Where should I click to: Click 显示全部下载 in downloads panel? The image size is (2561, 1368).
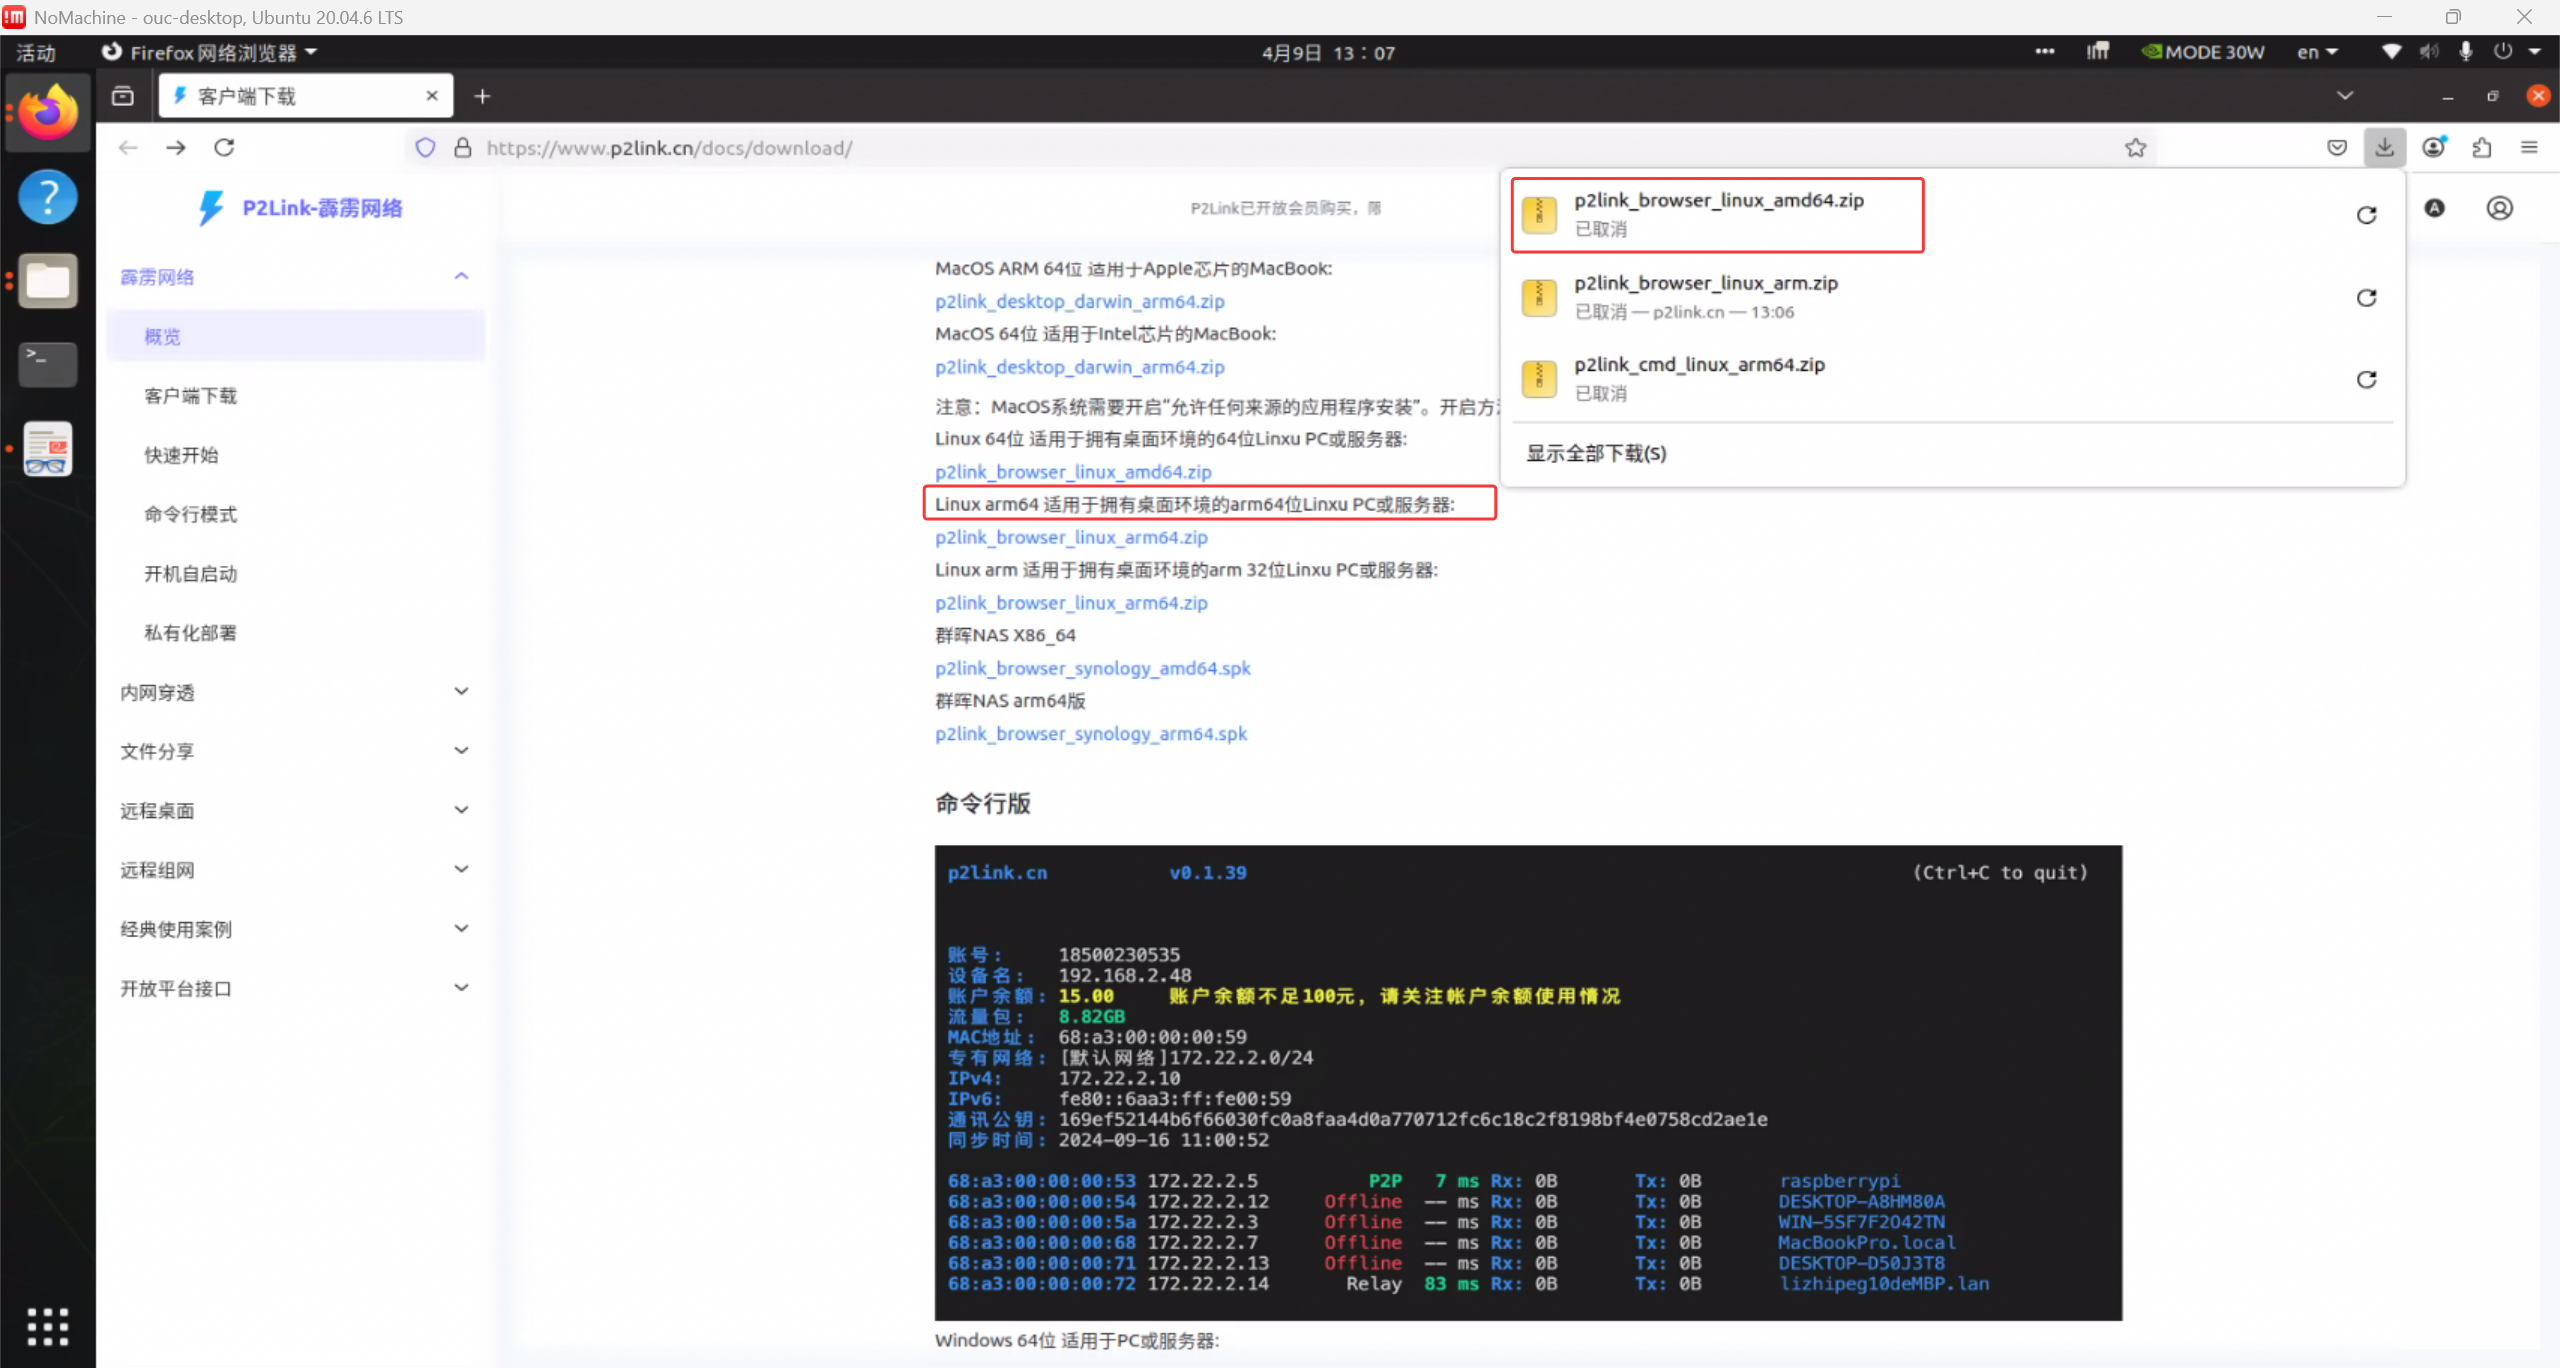(x=1595, y=453)
